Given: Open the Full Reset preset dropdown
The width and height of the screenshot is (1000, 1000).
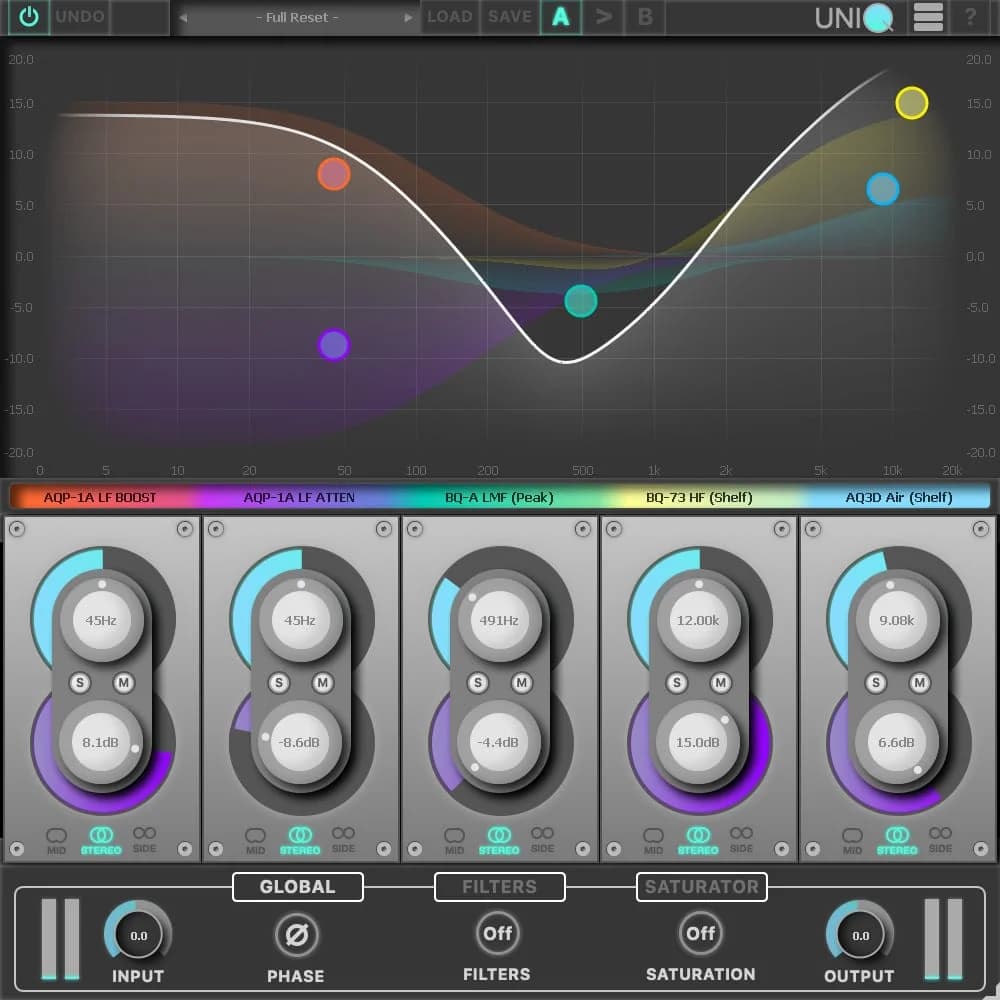Looking at the screenshot, I should 296,18.
